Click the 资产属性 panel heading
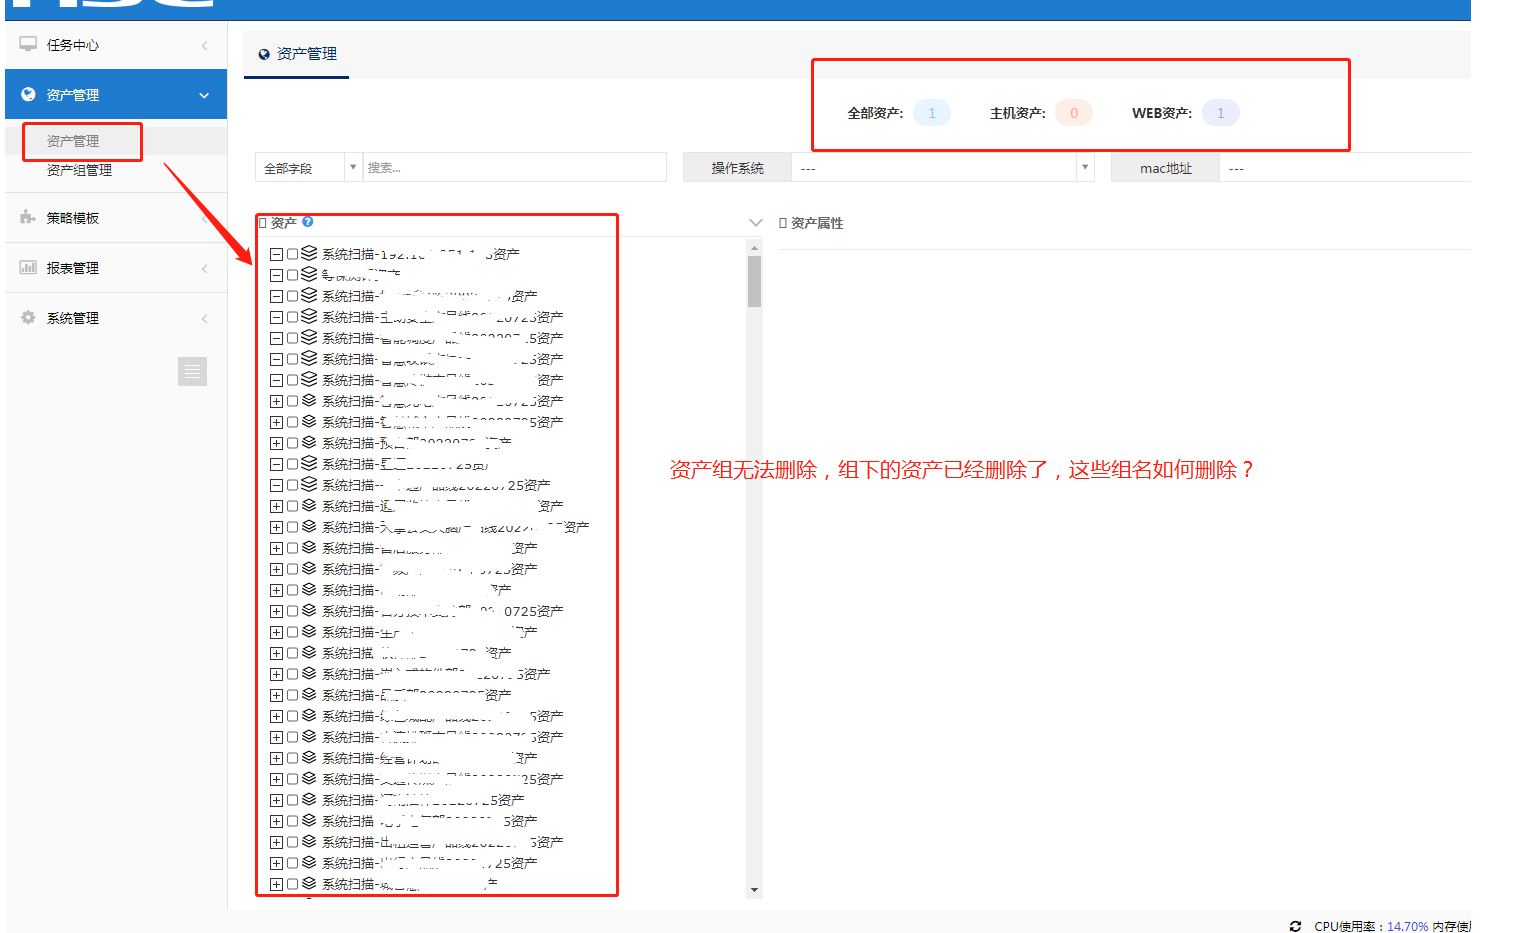The width and height of the screenshot is (1523, 933). pos(817,223)
